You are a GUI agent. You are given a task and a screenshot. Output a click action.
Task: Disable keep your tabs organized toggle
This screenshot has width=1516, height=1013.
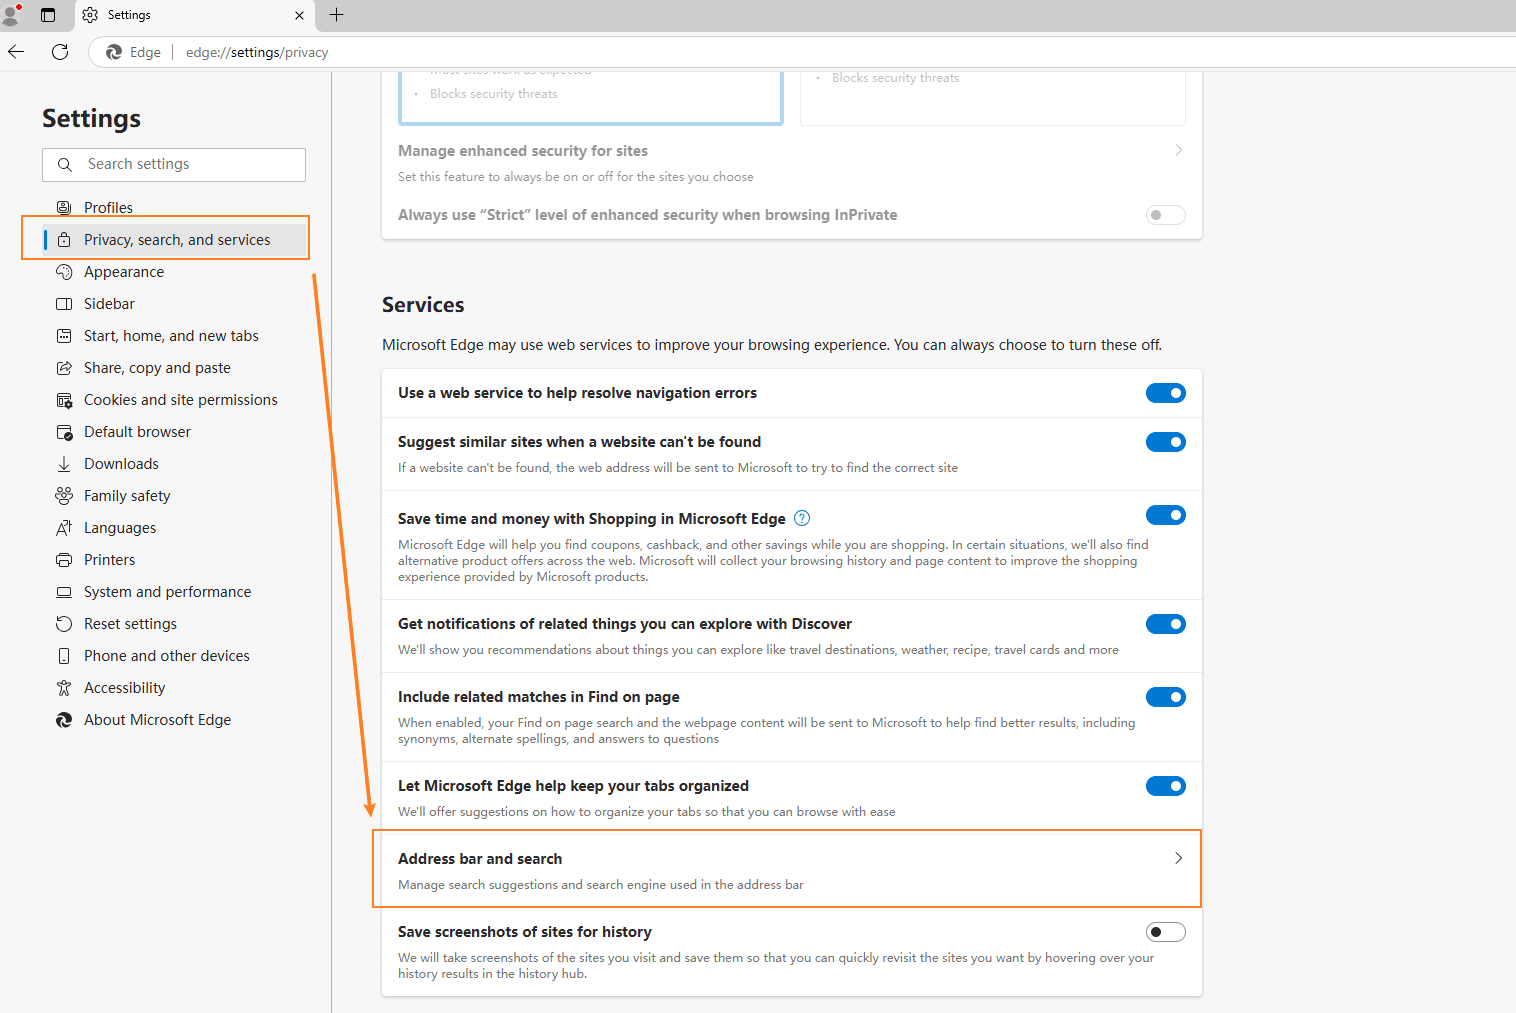tap(1166, 786)
